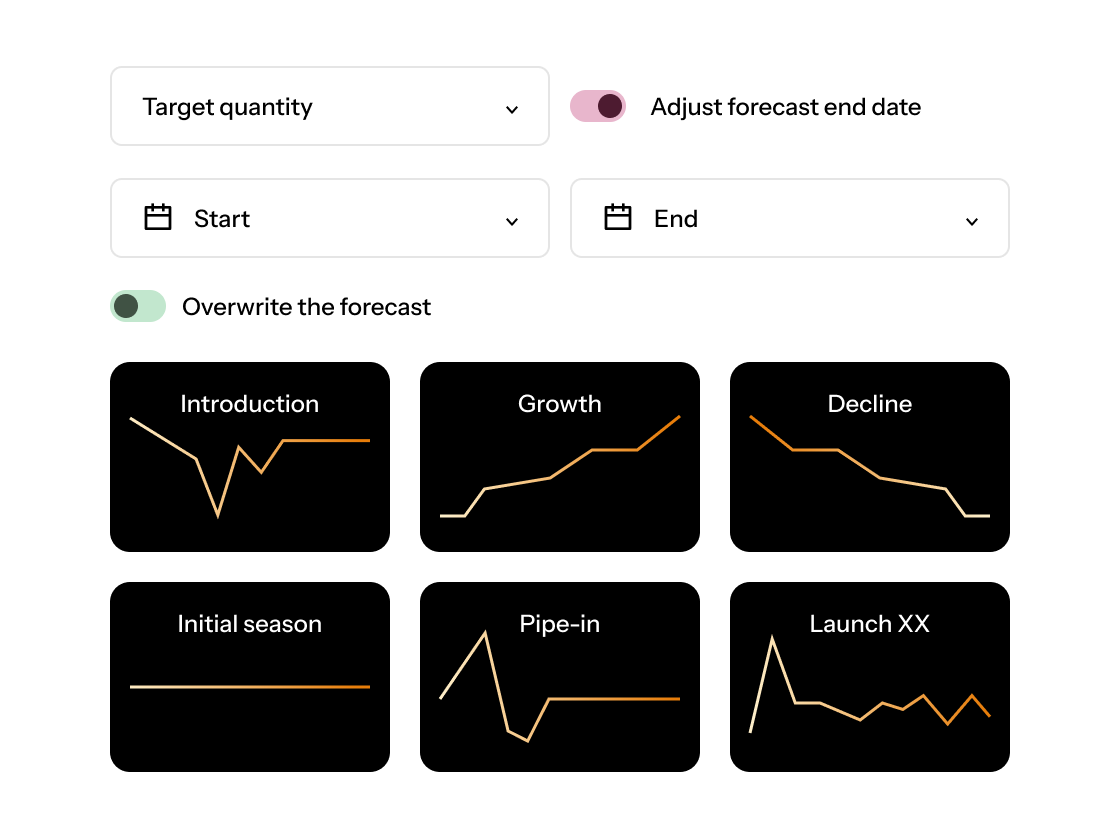
Task: Select the Introduction forecast curve thumbnail
Action: point(249,456)
